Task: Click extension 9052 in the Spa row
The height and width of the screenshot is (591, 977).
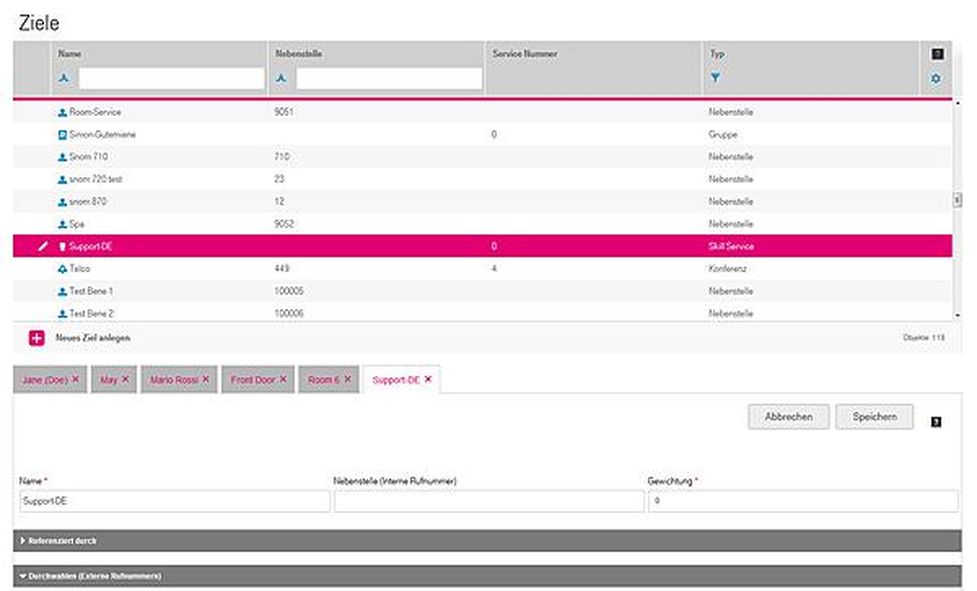Action: click(284, 224)
